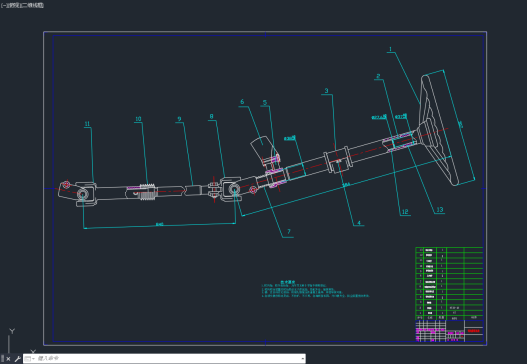
Task: Open command line customize wrench menu
Action: click(17, 359)
